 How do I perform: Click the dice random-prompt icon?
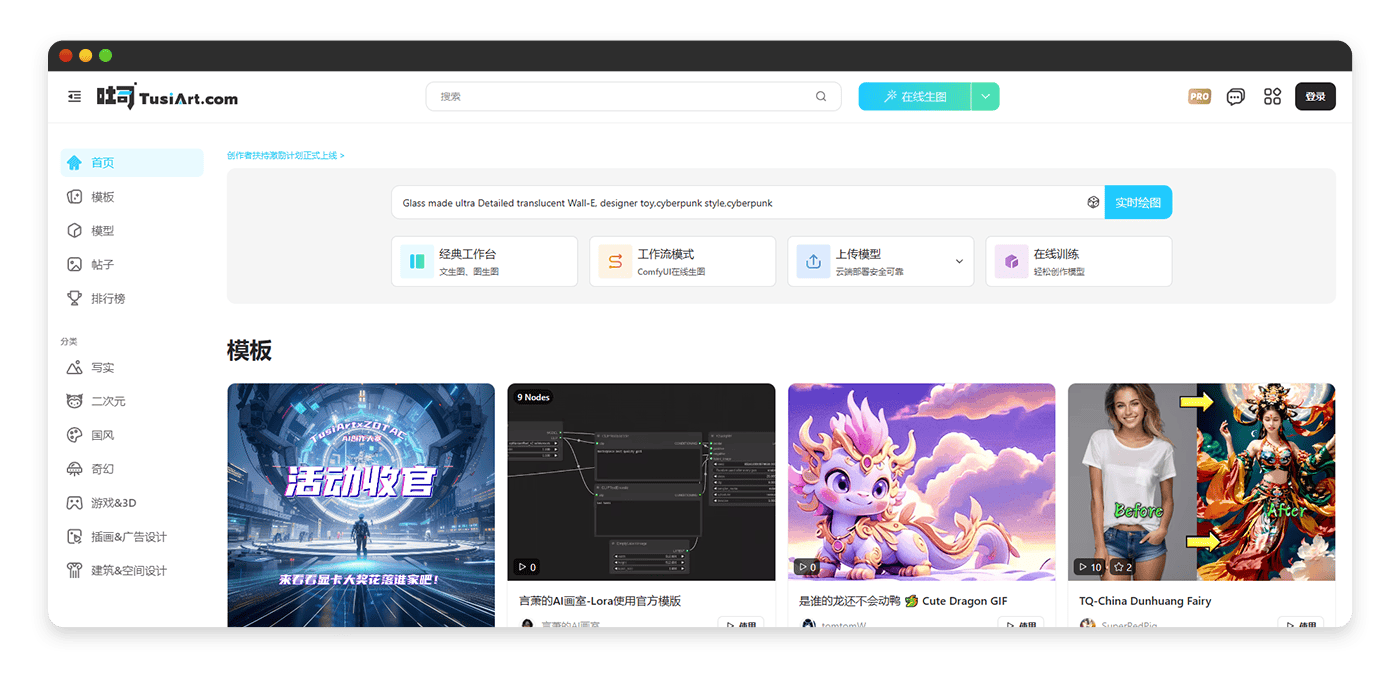click(x=1093, y=203)
